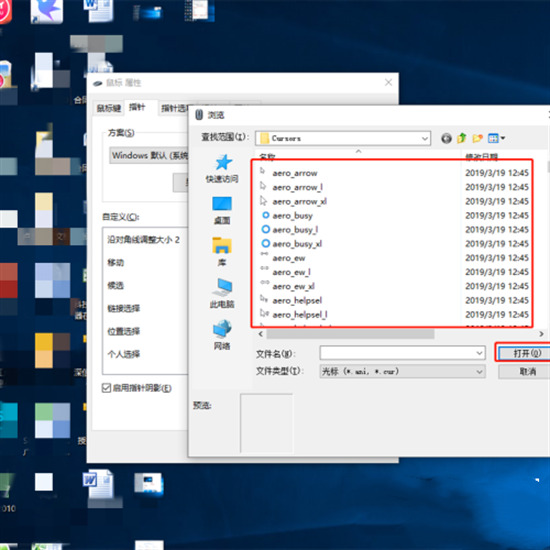The height and width of the screenshot is (550, 550).
Task: Open 网络 in the places bar
Action: pyautogui.click(x=222, y=335)
